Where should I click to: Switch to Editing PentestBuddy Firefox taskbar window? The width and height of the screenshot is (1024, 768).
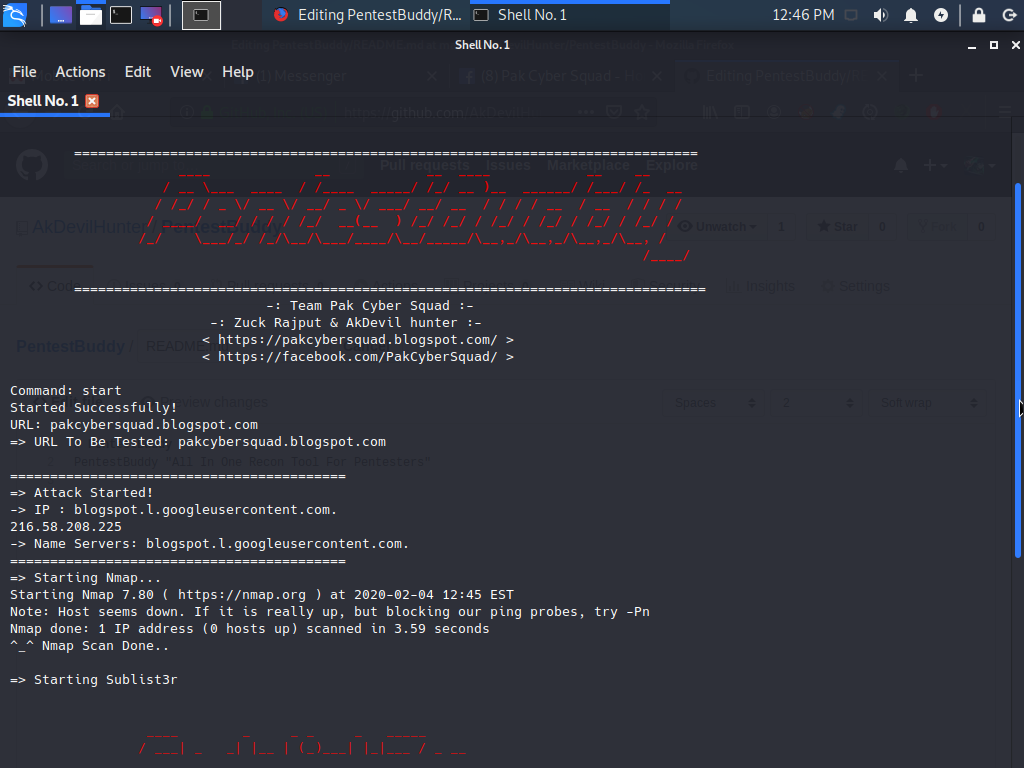pos(368,14)
